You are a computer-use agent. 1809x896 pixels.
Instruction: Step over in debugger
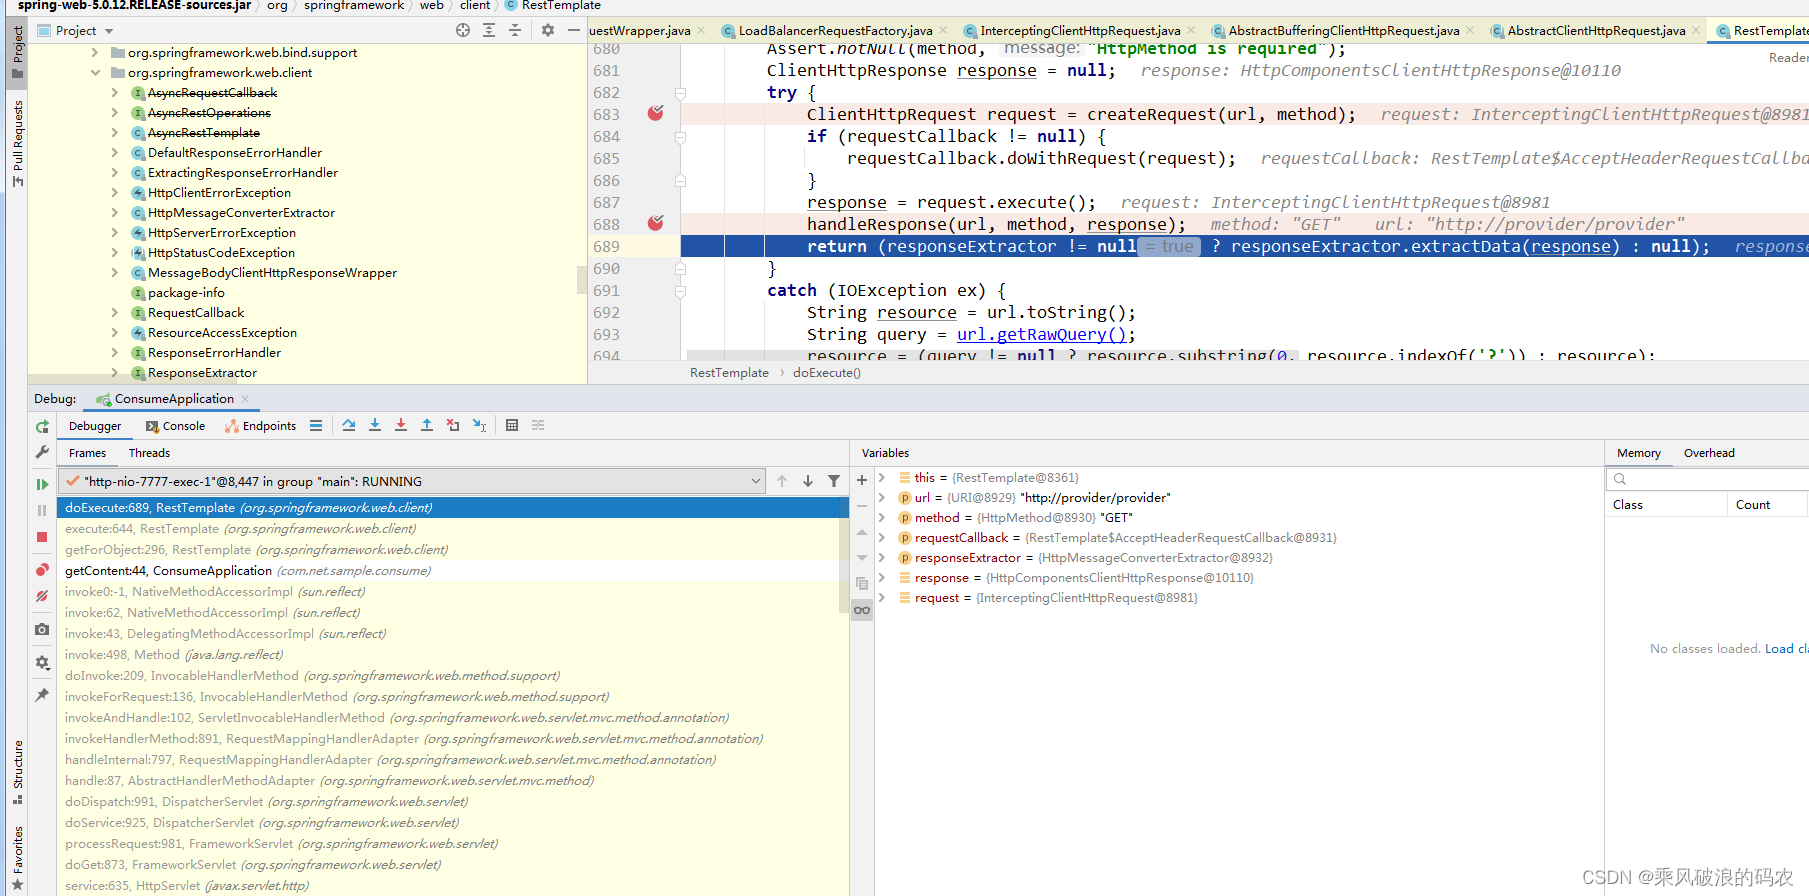click(x=349, y=425)
